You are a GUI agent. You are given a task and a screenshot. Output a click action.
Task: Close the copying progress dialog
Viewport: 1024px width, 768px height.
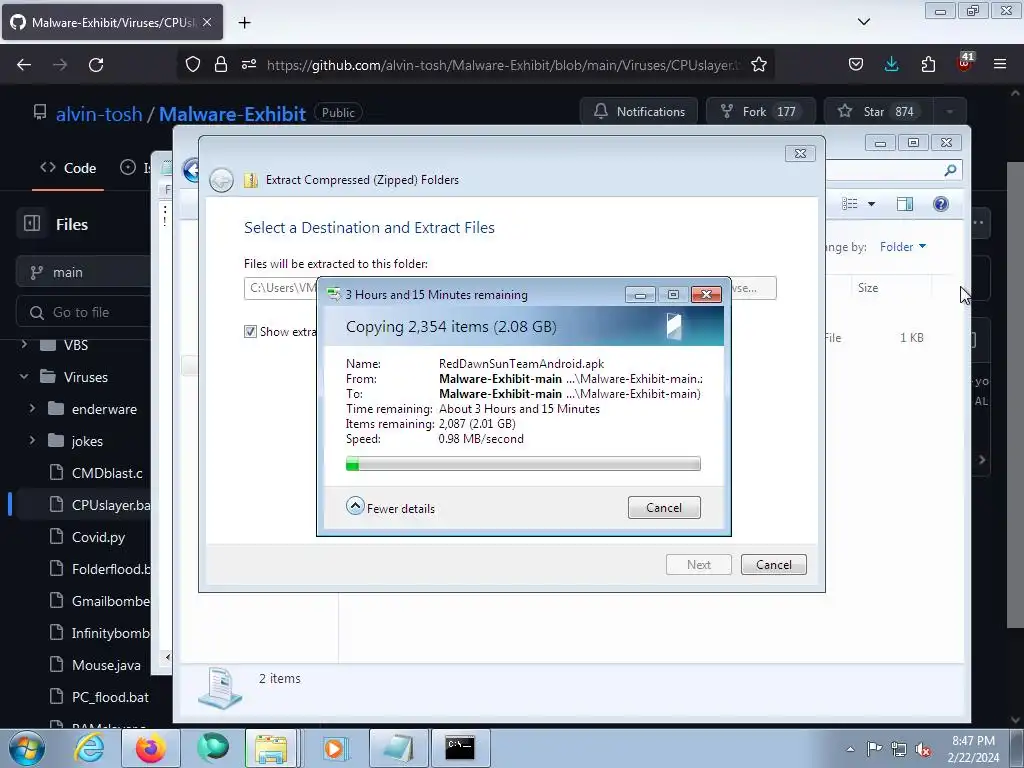(706, 295)
